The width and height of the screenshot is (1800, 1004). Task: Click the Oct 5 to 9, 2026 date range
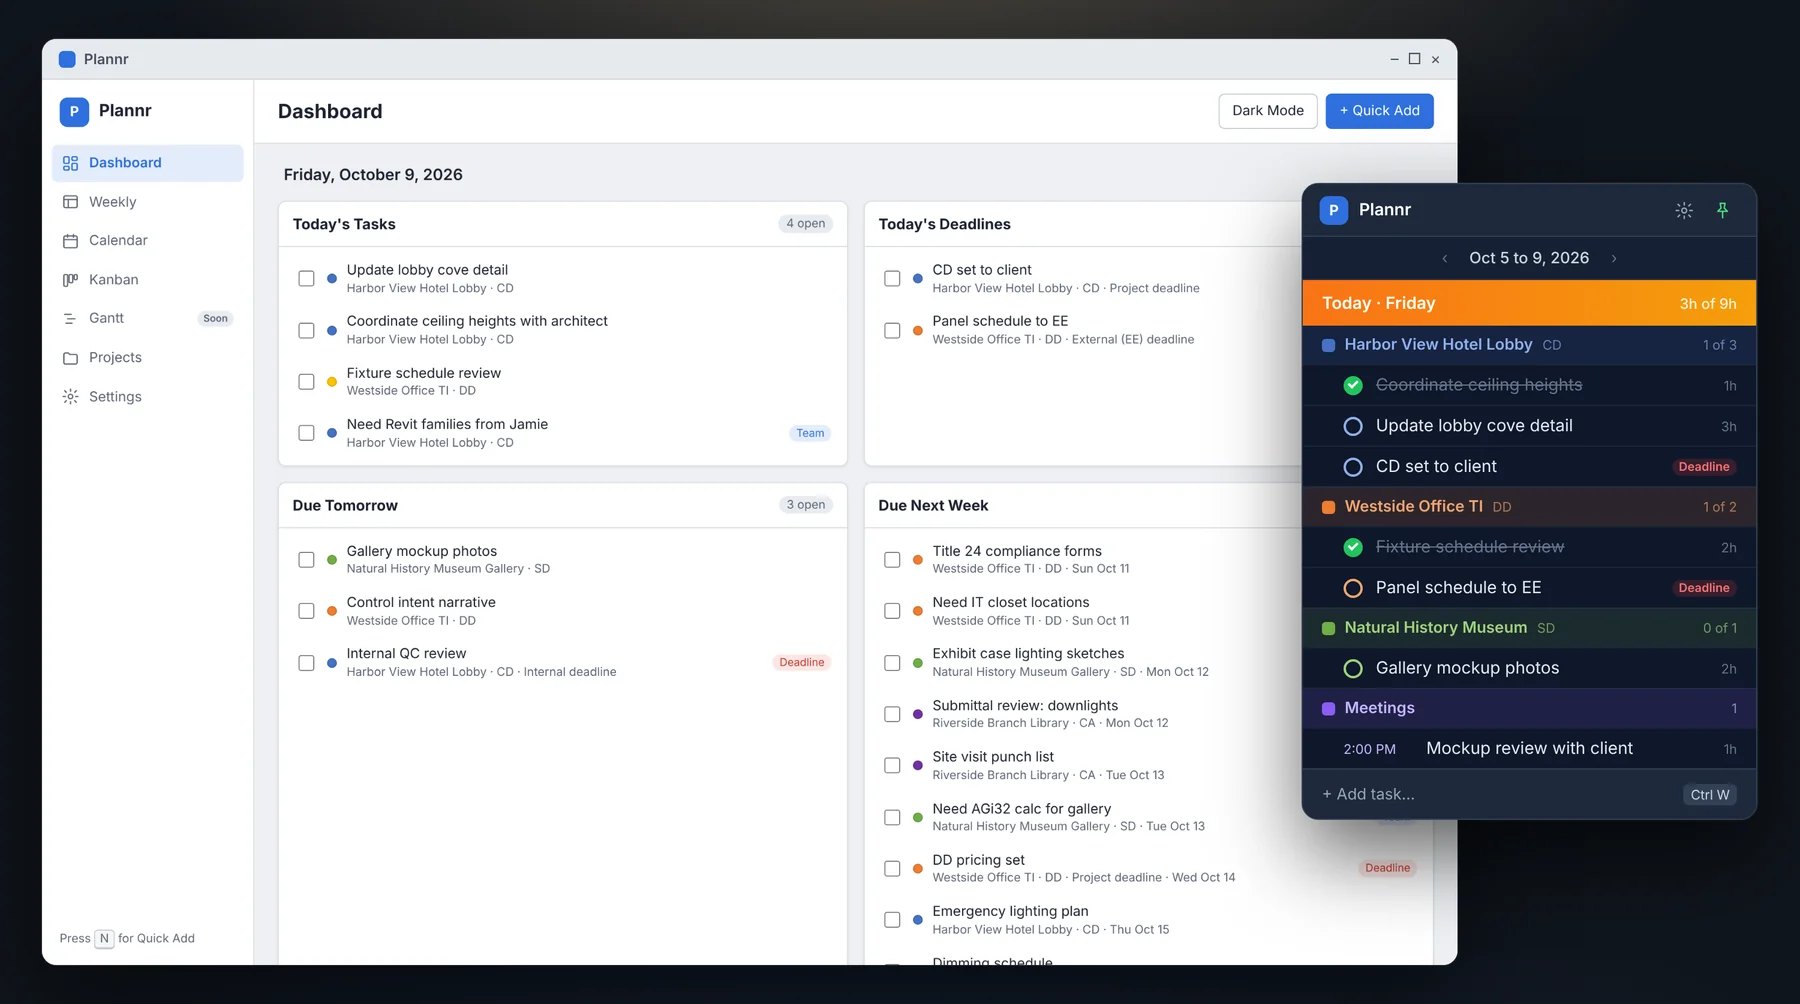1529,258
